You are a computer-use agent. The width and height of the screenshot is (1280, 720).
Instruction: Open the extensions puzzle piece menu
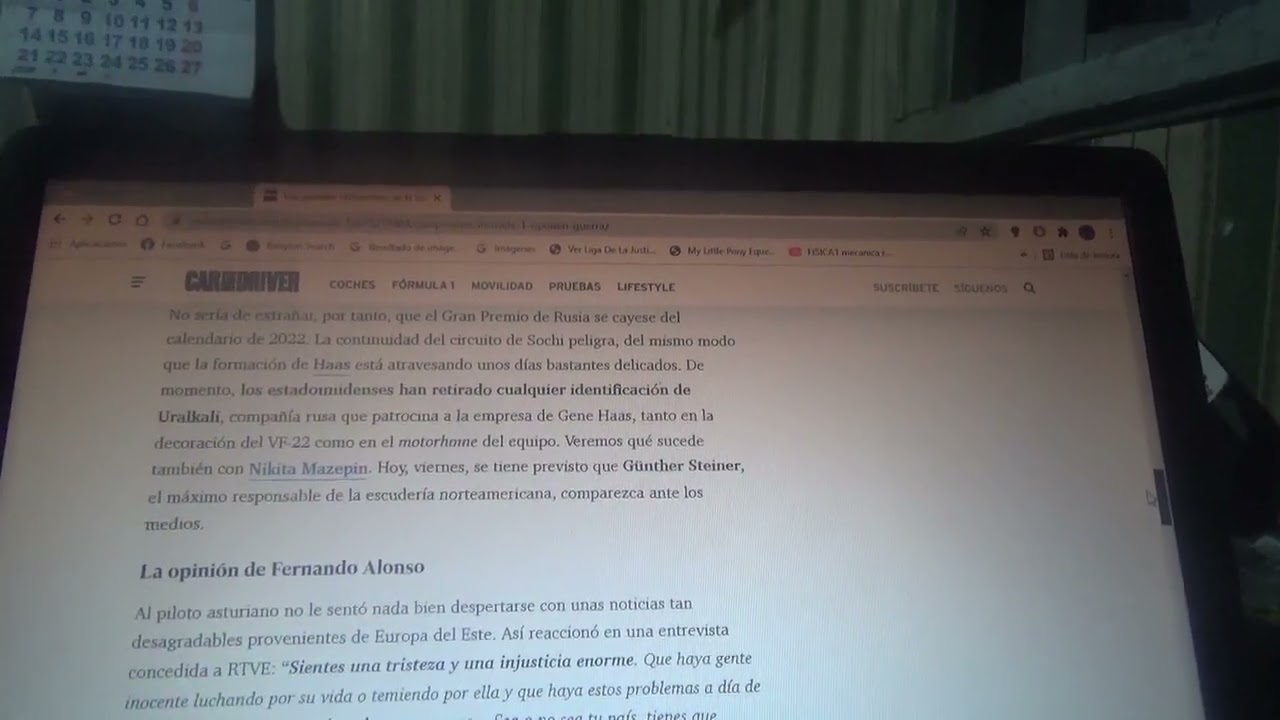(1063, 232)
